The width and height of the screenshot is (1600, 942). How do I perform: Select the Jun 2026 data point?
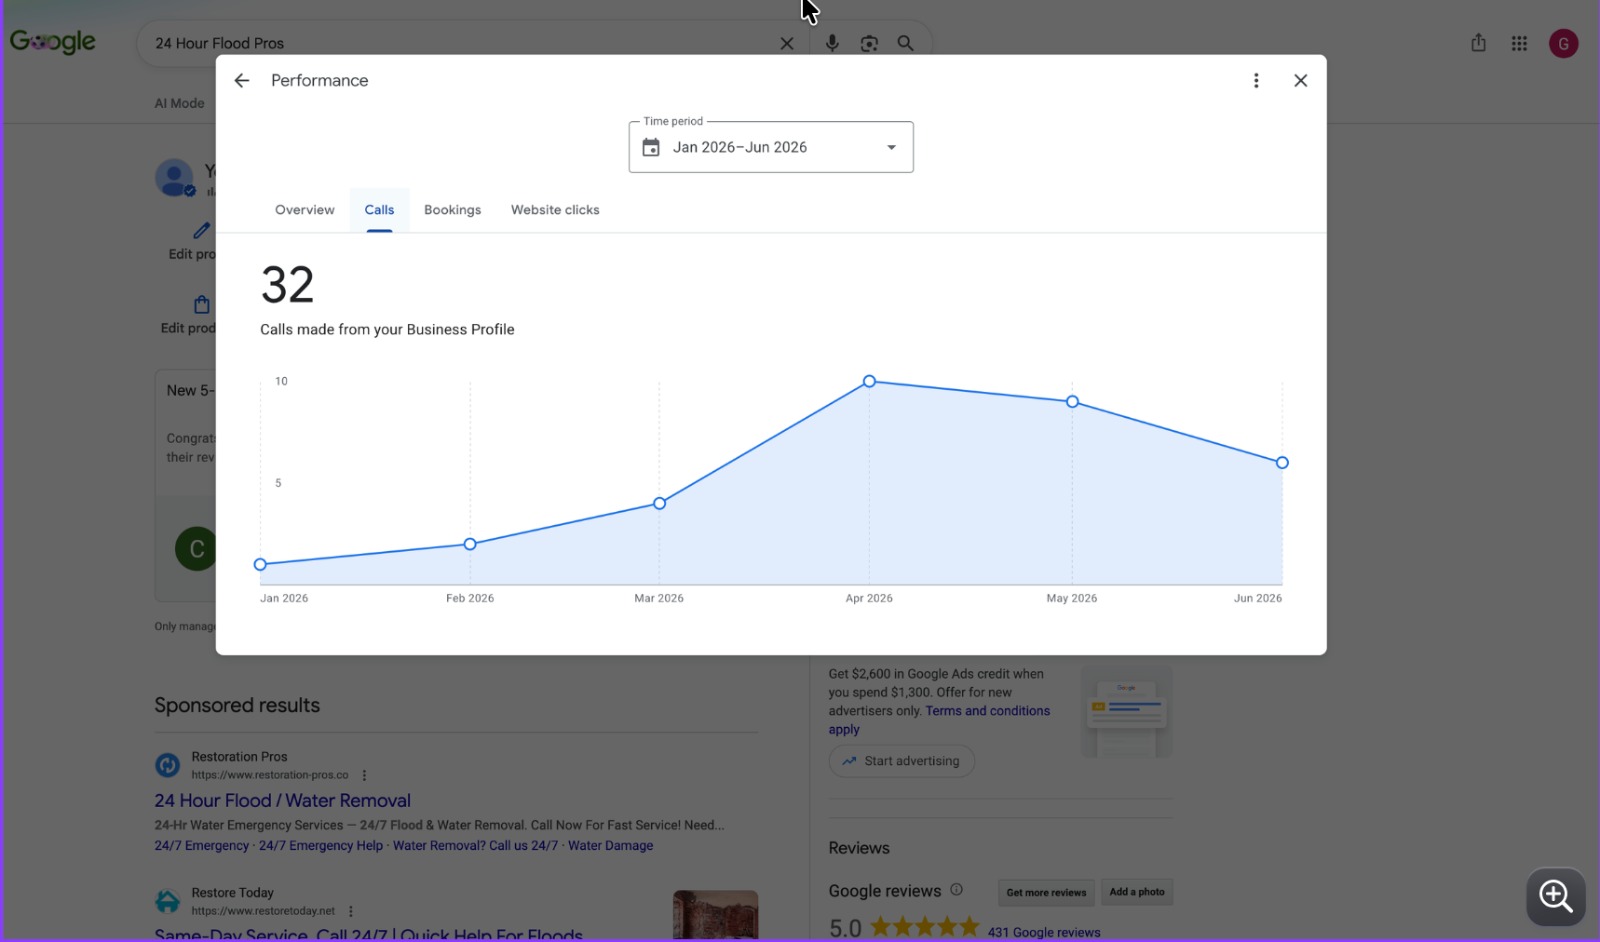pyautogui.click(x=1282, y=463)
